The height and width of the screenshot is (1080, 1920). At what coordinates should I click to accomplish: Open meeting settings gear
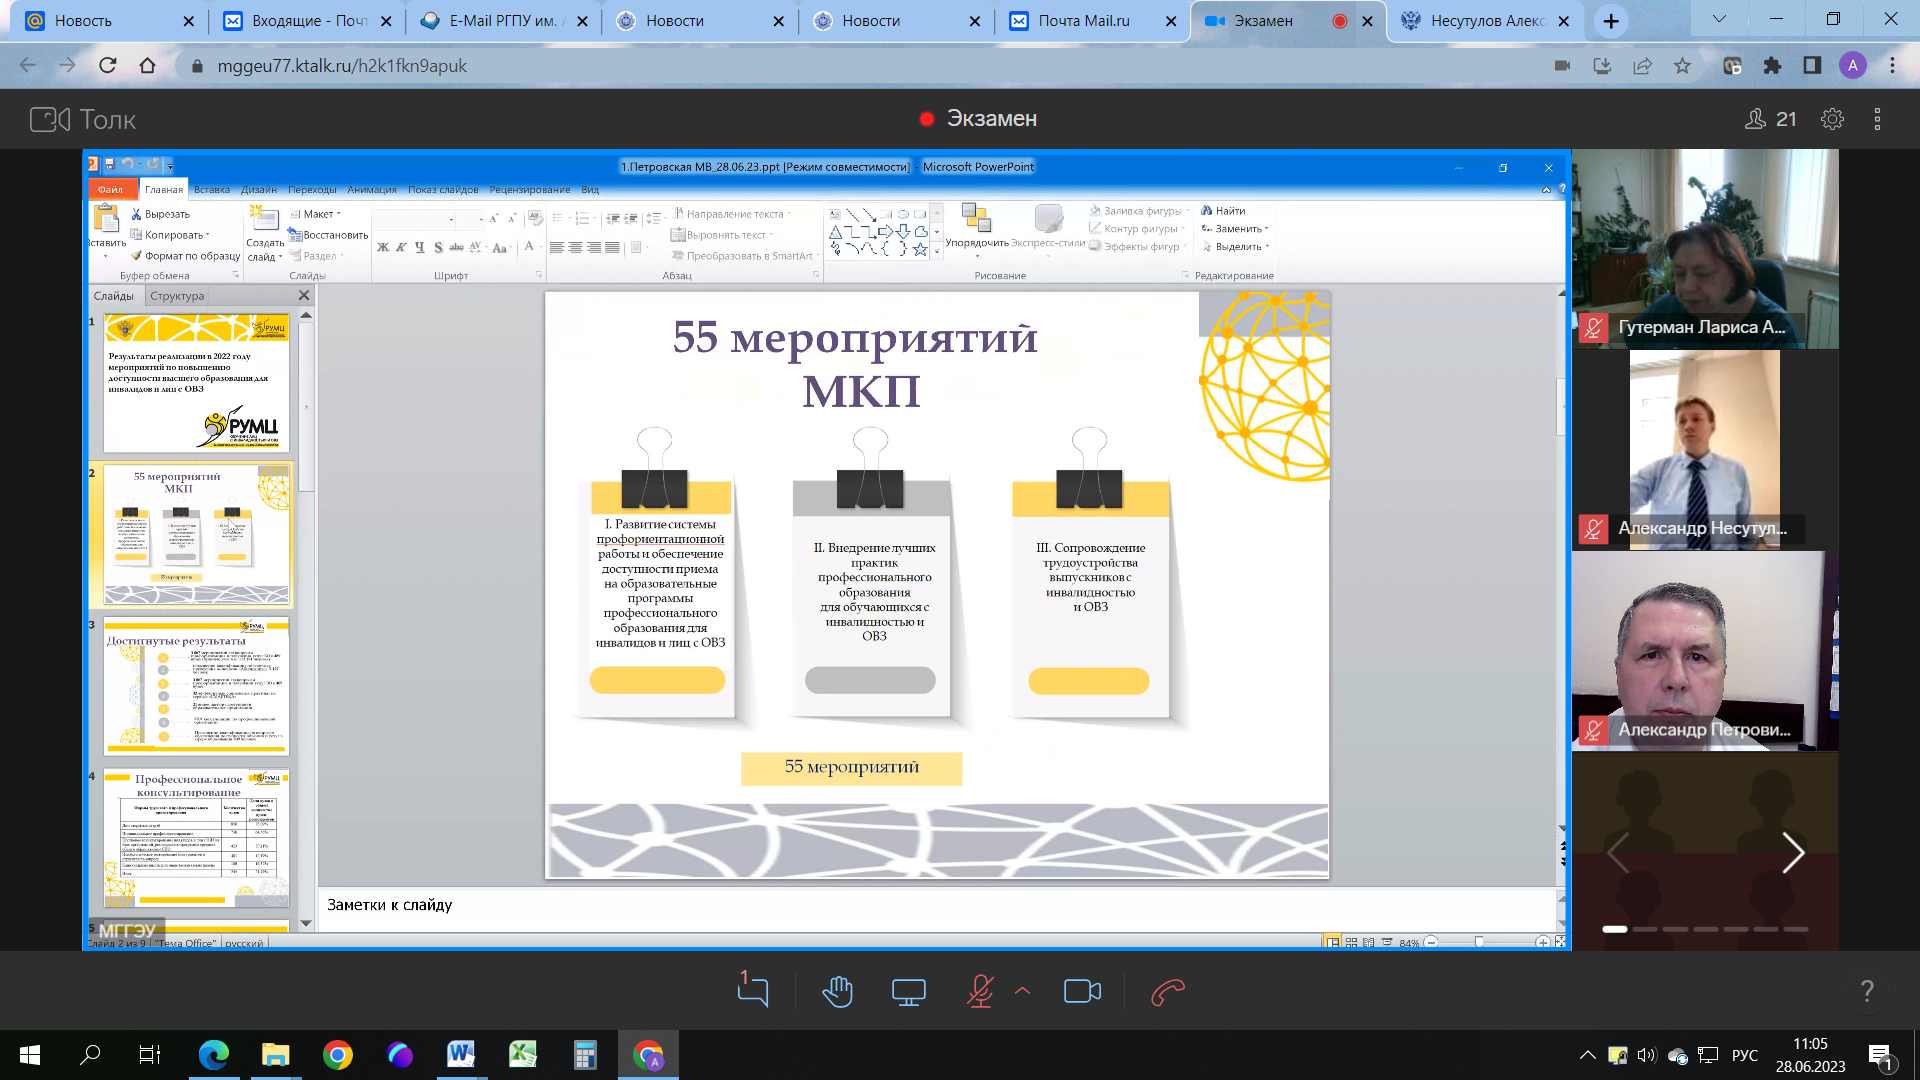1832,119
